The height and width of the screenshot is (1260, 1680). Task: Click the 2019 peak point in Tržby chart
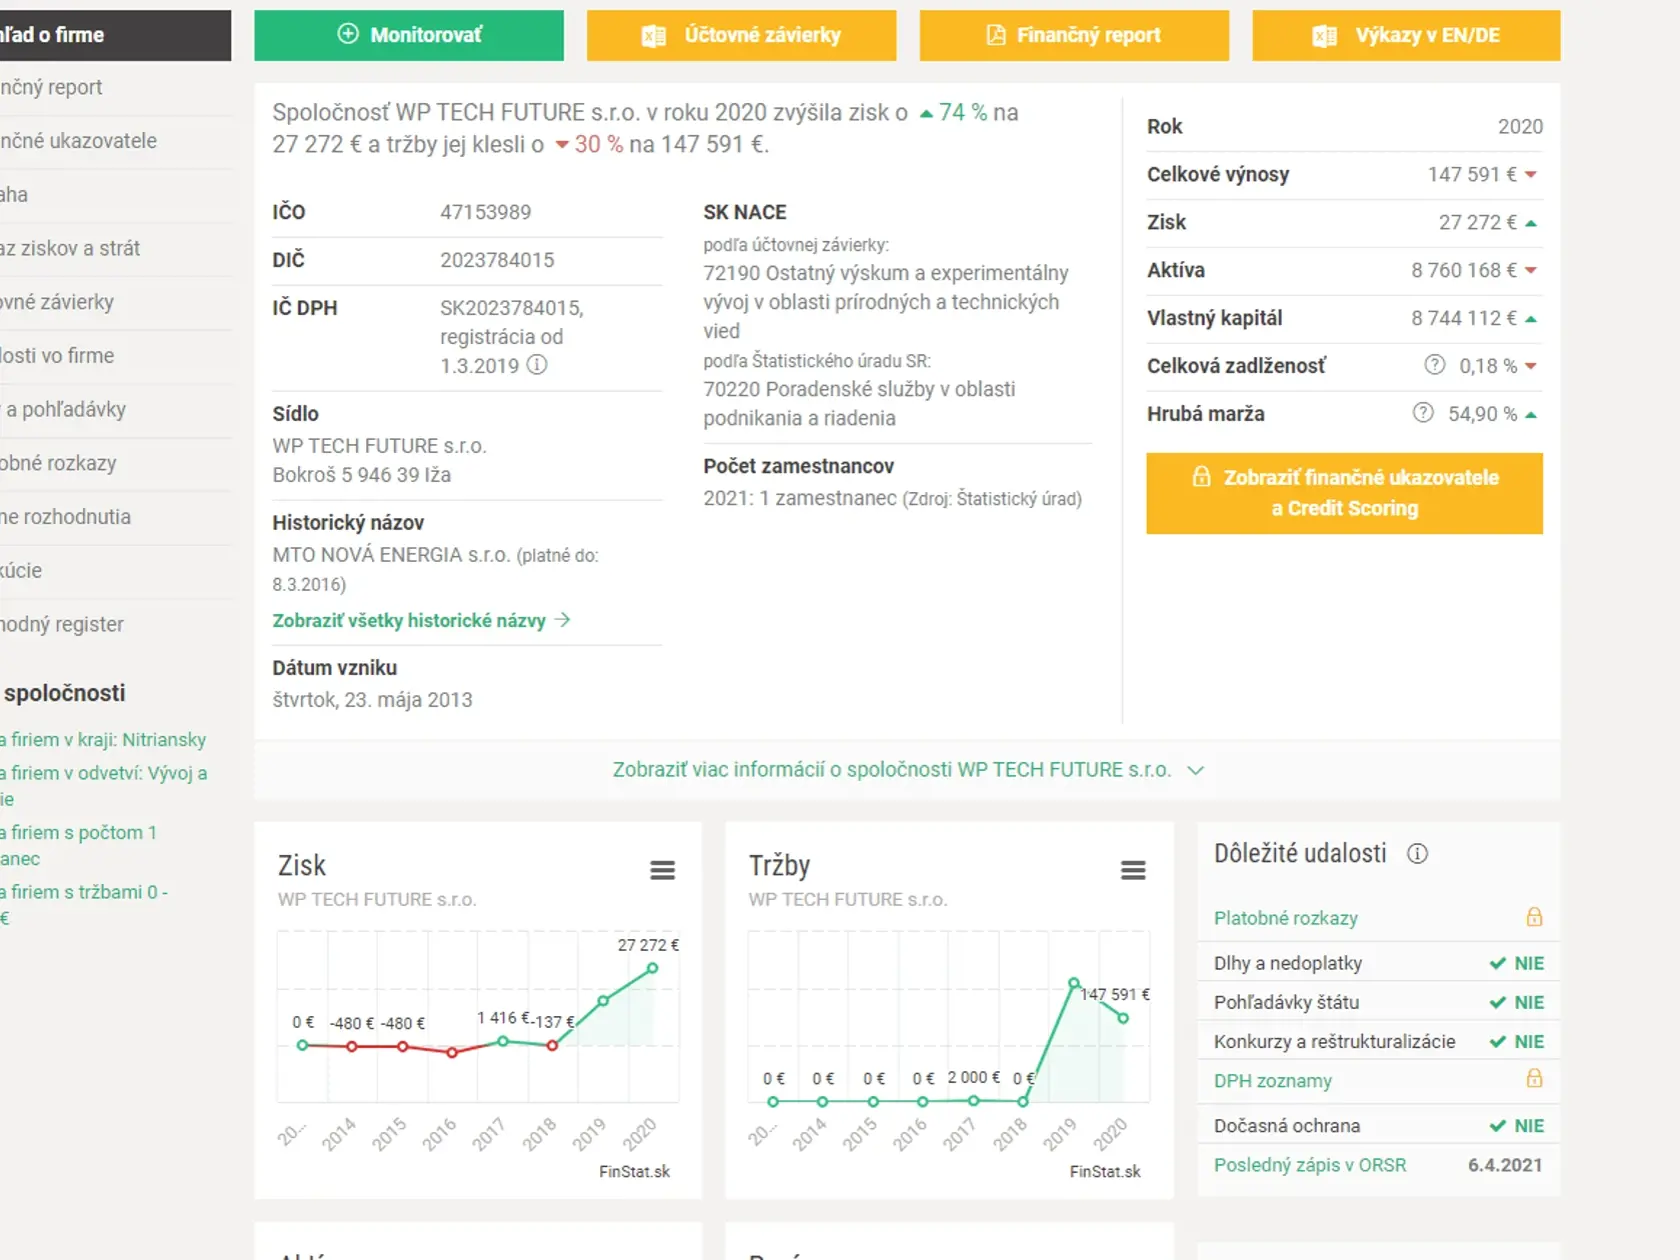(x=1073, y=983)
